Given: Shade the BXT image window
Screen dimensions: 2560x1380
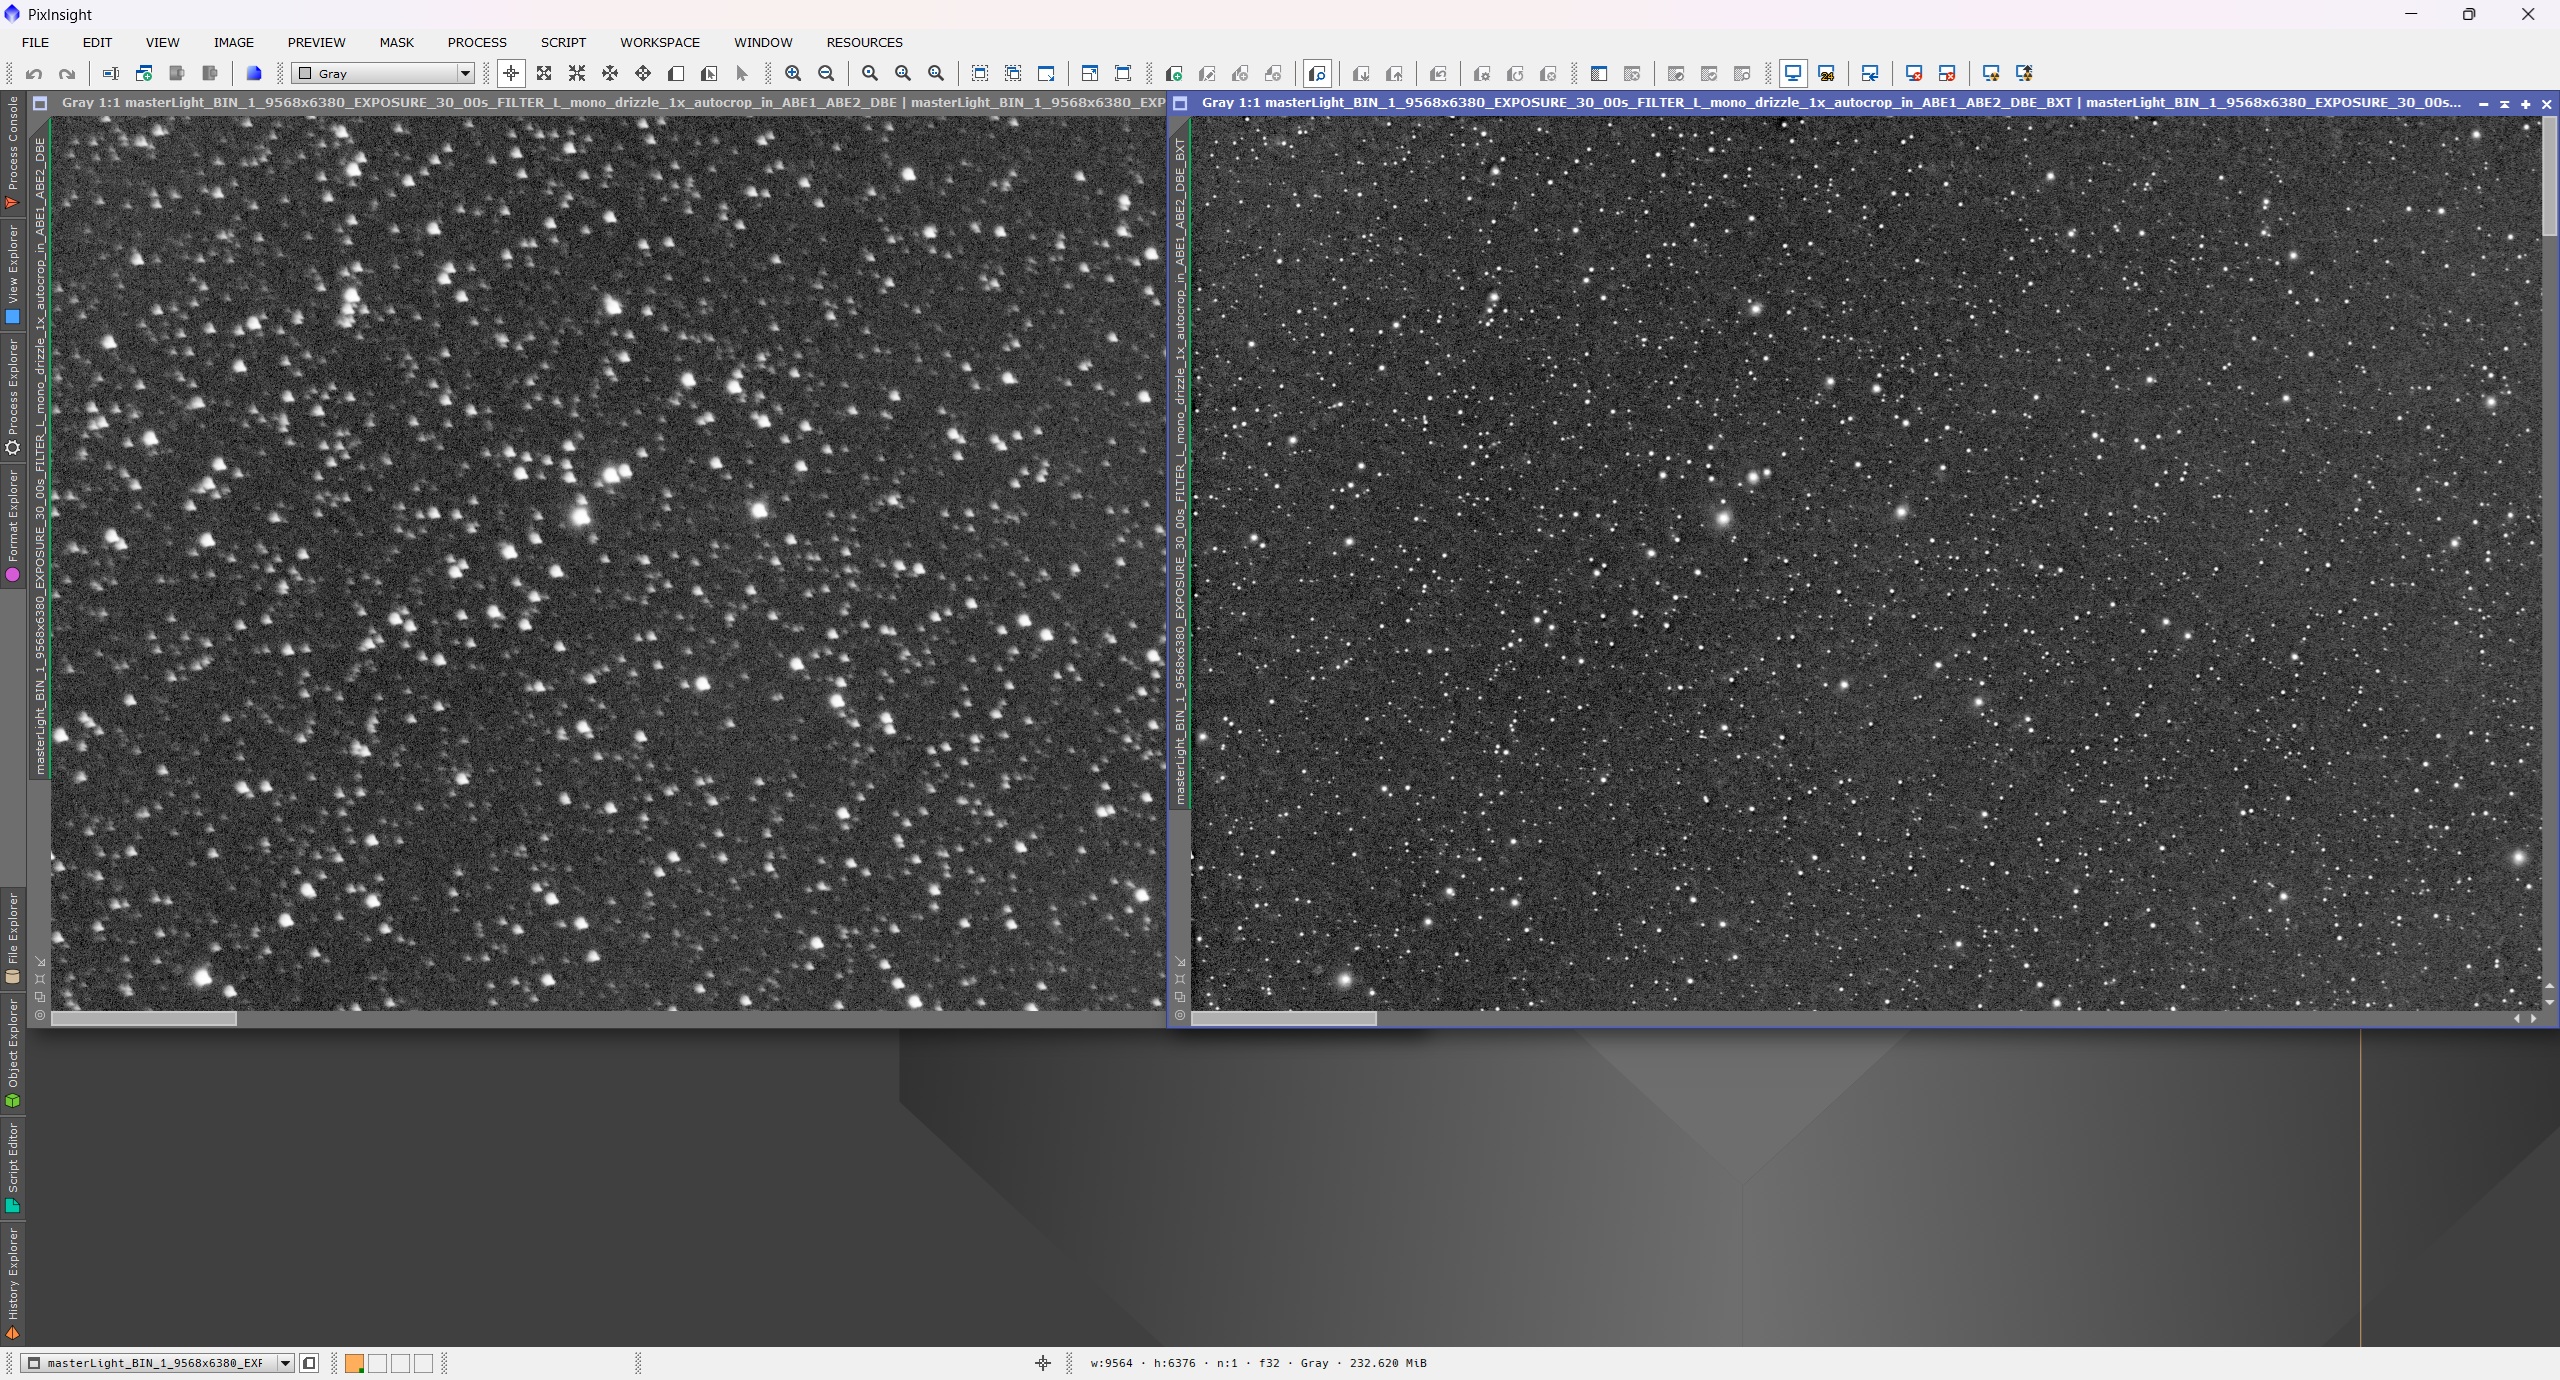Looking at the screenshot, I should point(2504,103).
